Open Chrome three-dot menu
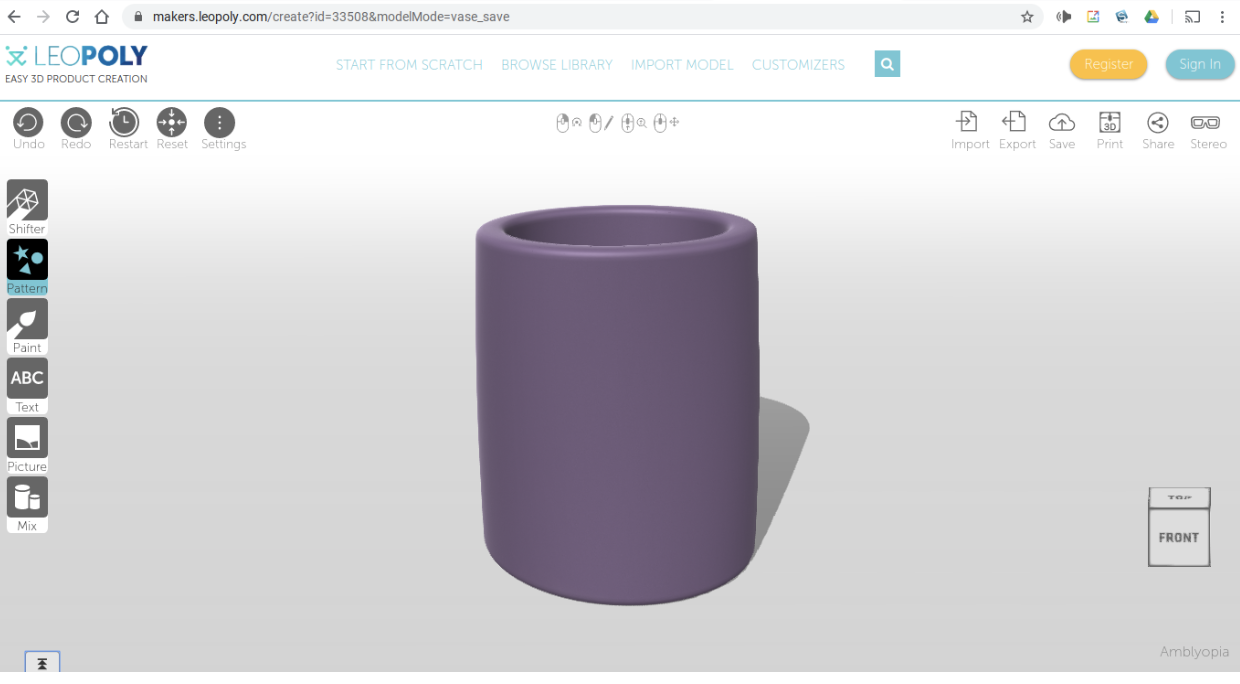This screenshot has width=1240, height=684. pyautogui.click(x=1222, y=17)
